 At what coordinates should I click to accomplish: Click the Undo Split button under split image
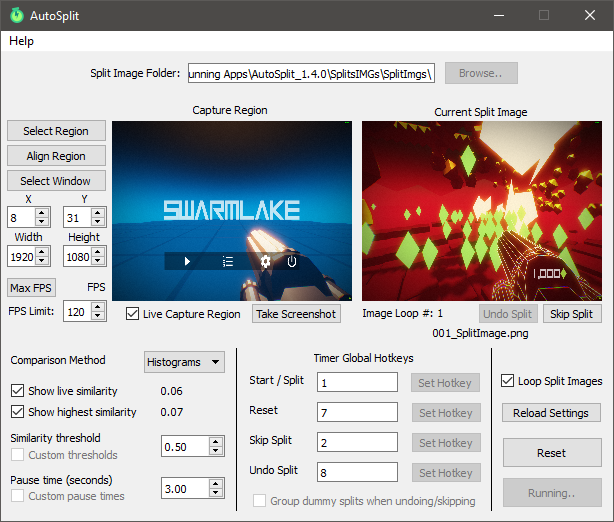508,314
